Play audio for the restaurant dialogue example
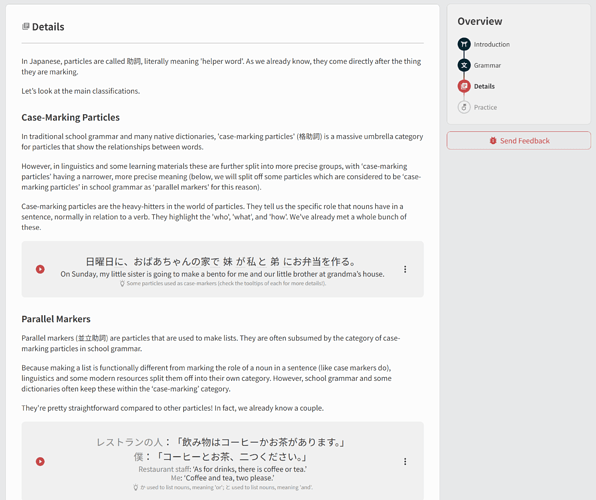Screen dimensions: 596x500 coord(40,461)
